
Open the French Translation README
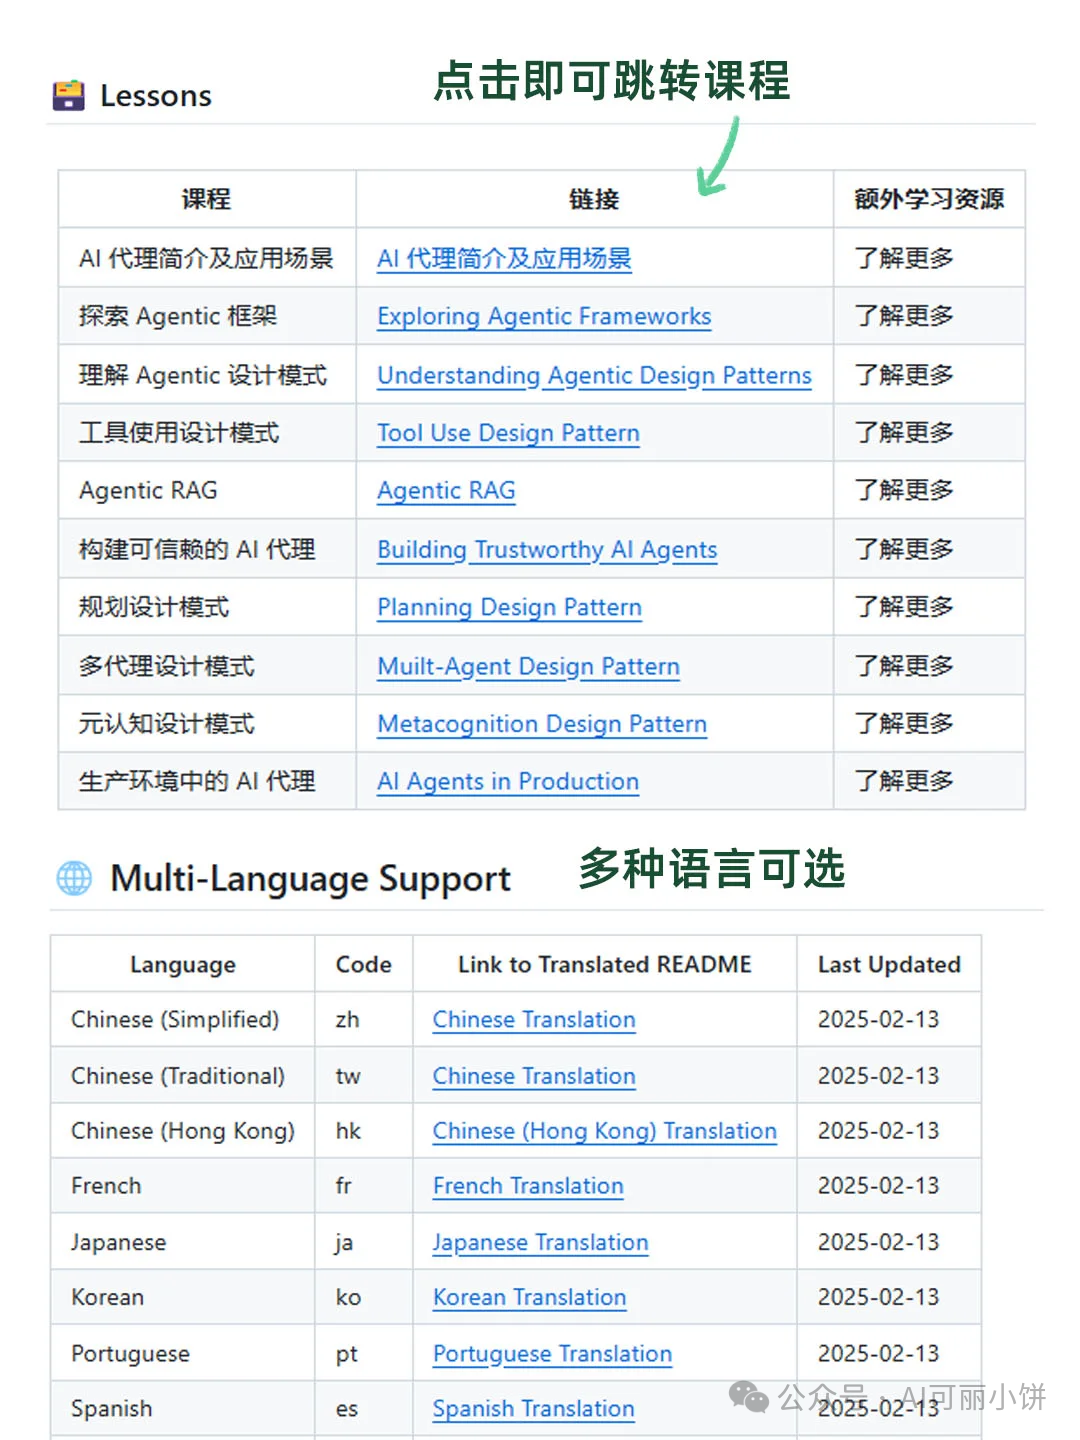[527, 1186]
